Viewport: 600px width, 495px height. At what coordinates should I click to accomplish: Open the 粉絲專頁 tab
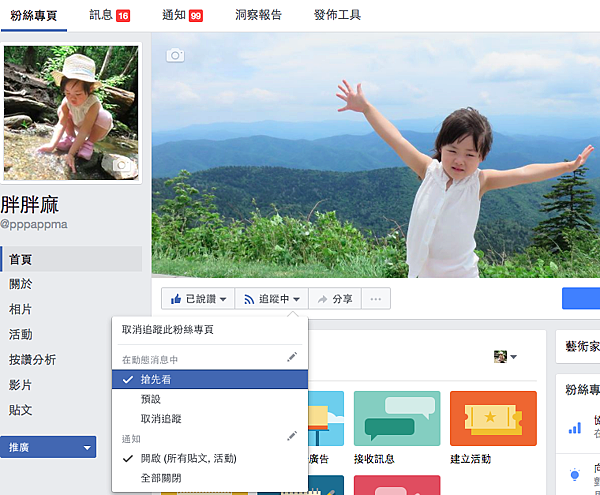click(34, 16)
